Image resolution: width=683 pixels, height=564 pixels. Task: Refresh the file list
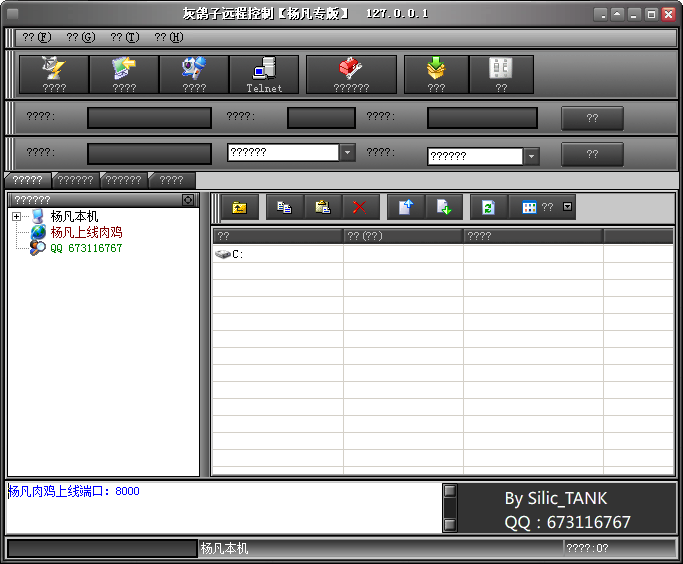pyautogui.click(x=488, y=208)
